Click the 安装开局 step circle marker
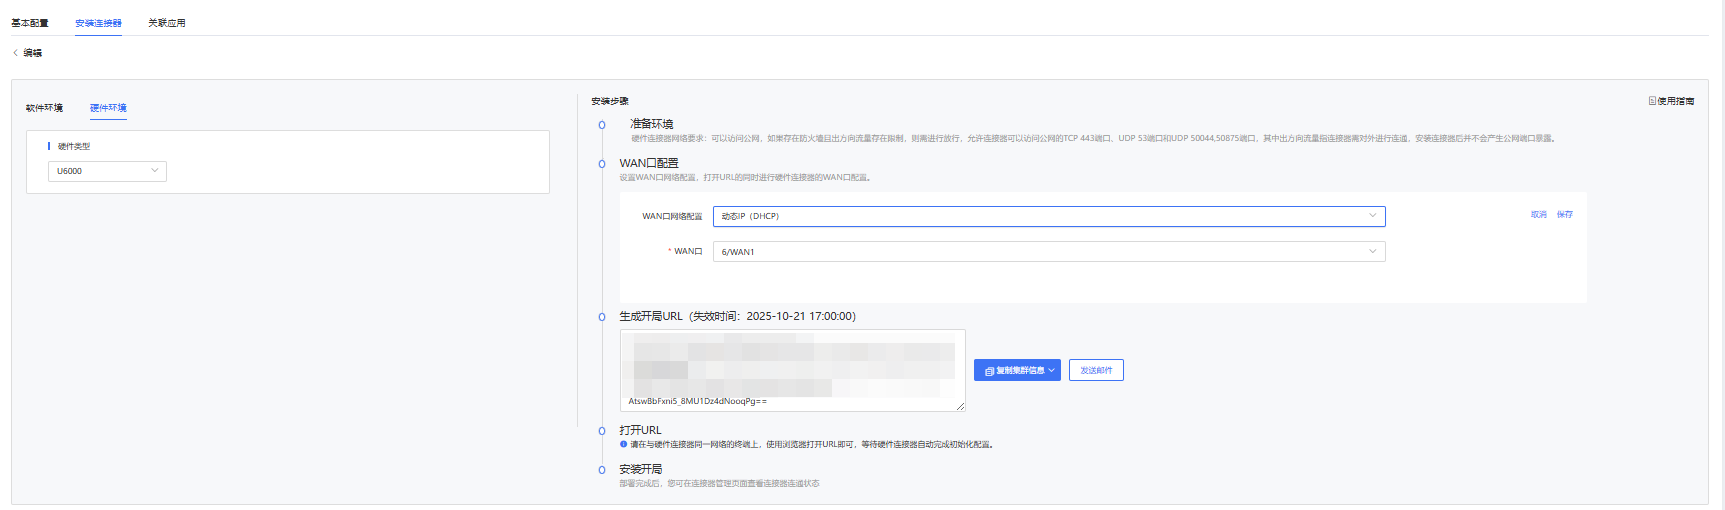 tap(602, 470)
